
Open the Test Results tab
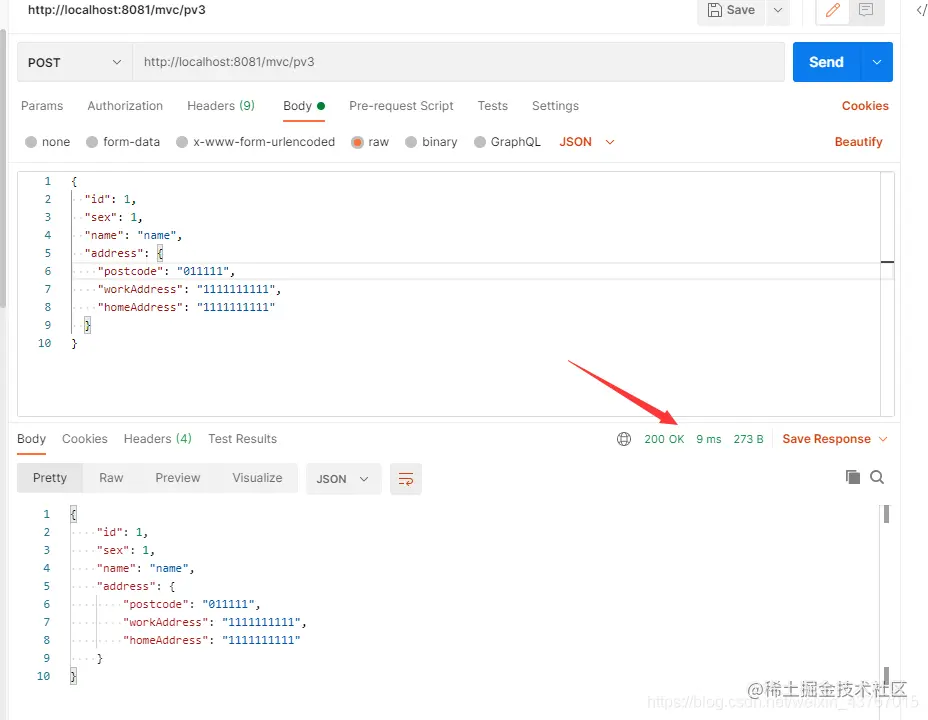[x=242, y=439]
